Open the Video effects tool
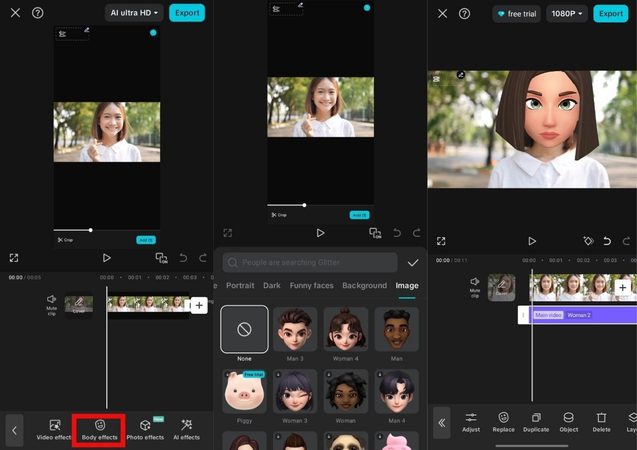 (x=55, y=429)
